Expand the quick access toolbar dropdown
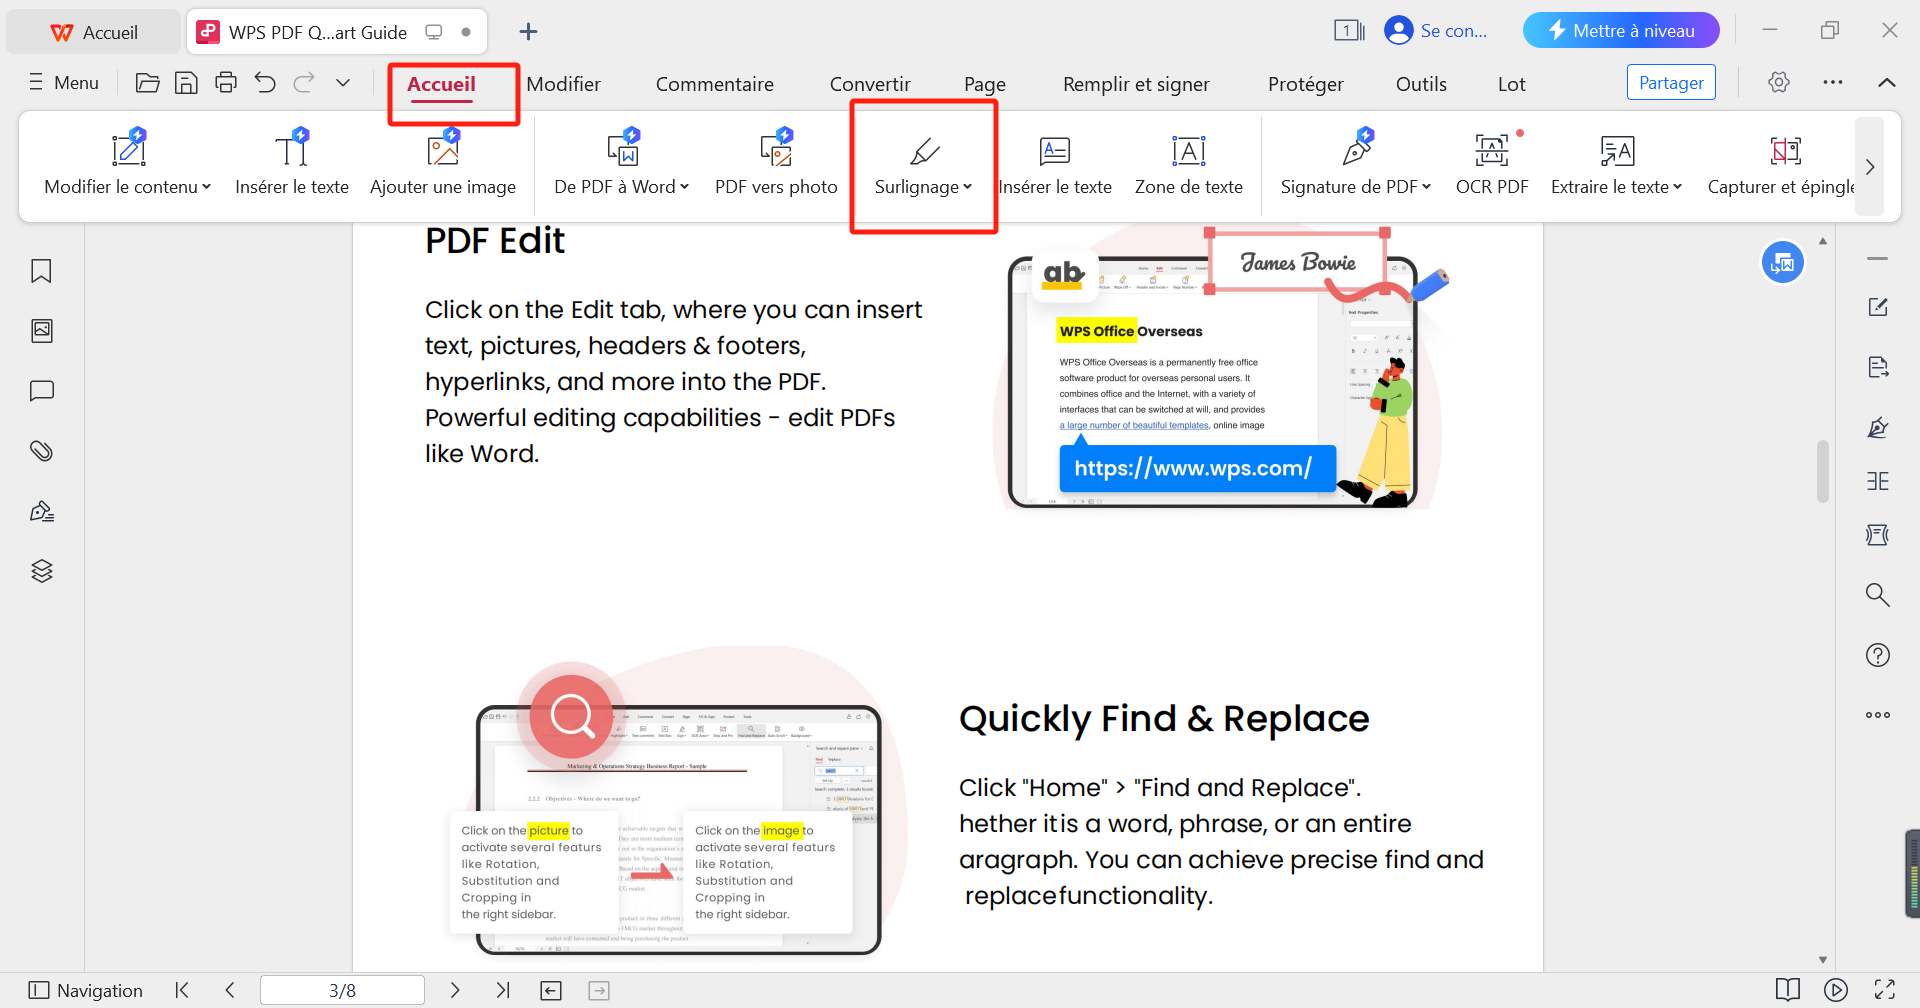The height and width of the screenshot is (1008, 1920). [343, 83]
